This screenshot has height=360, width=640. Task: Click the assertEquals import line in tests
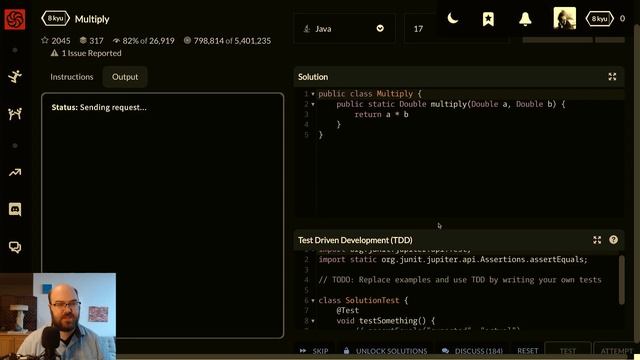(453, 260)
